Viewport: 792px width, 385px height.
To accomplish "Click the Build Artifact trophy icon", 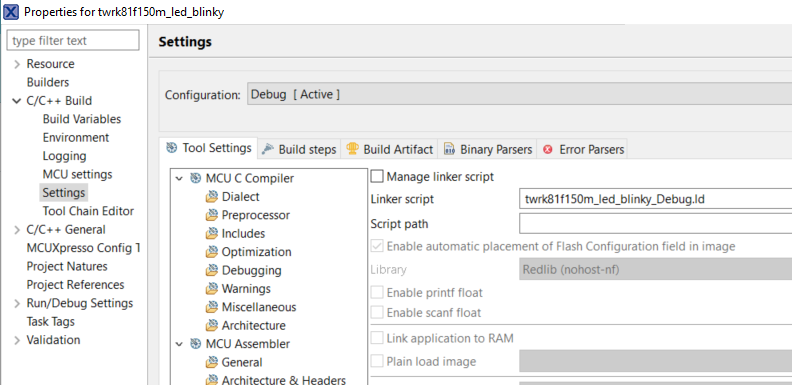I will pyautogui.click(x=352, y=149).
